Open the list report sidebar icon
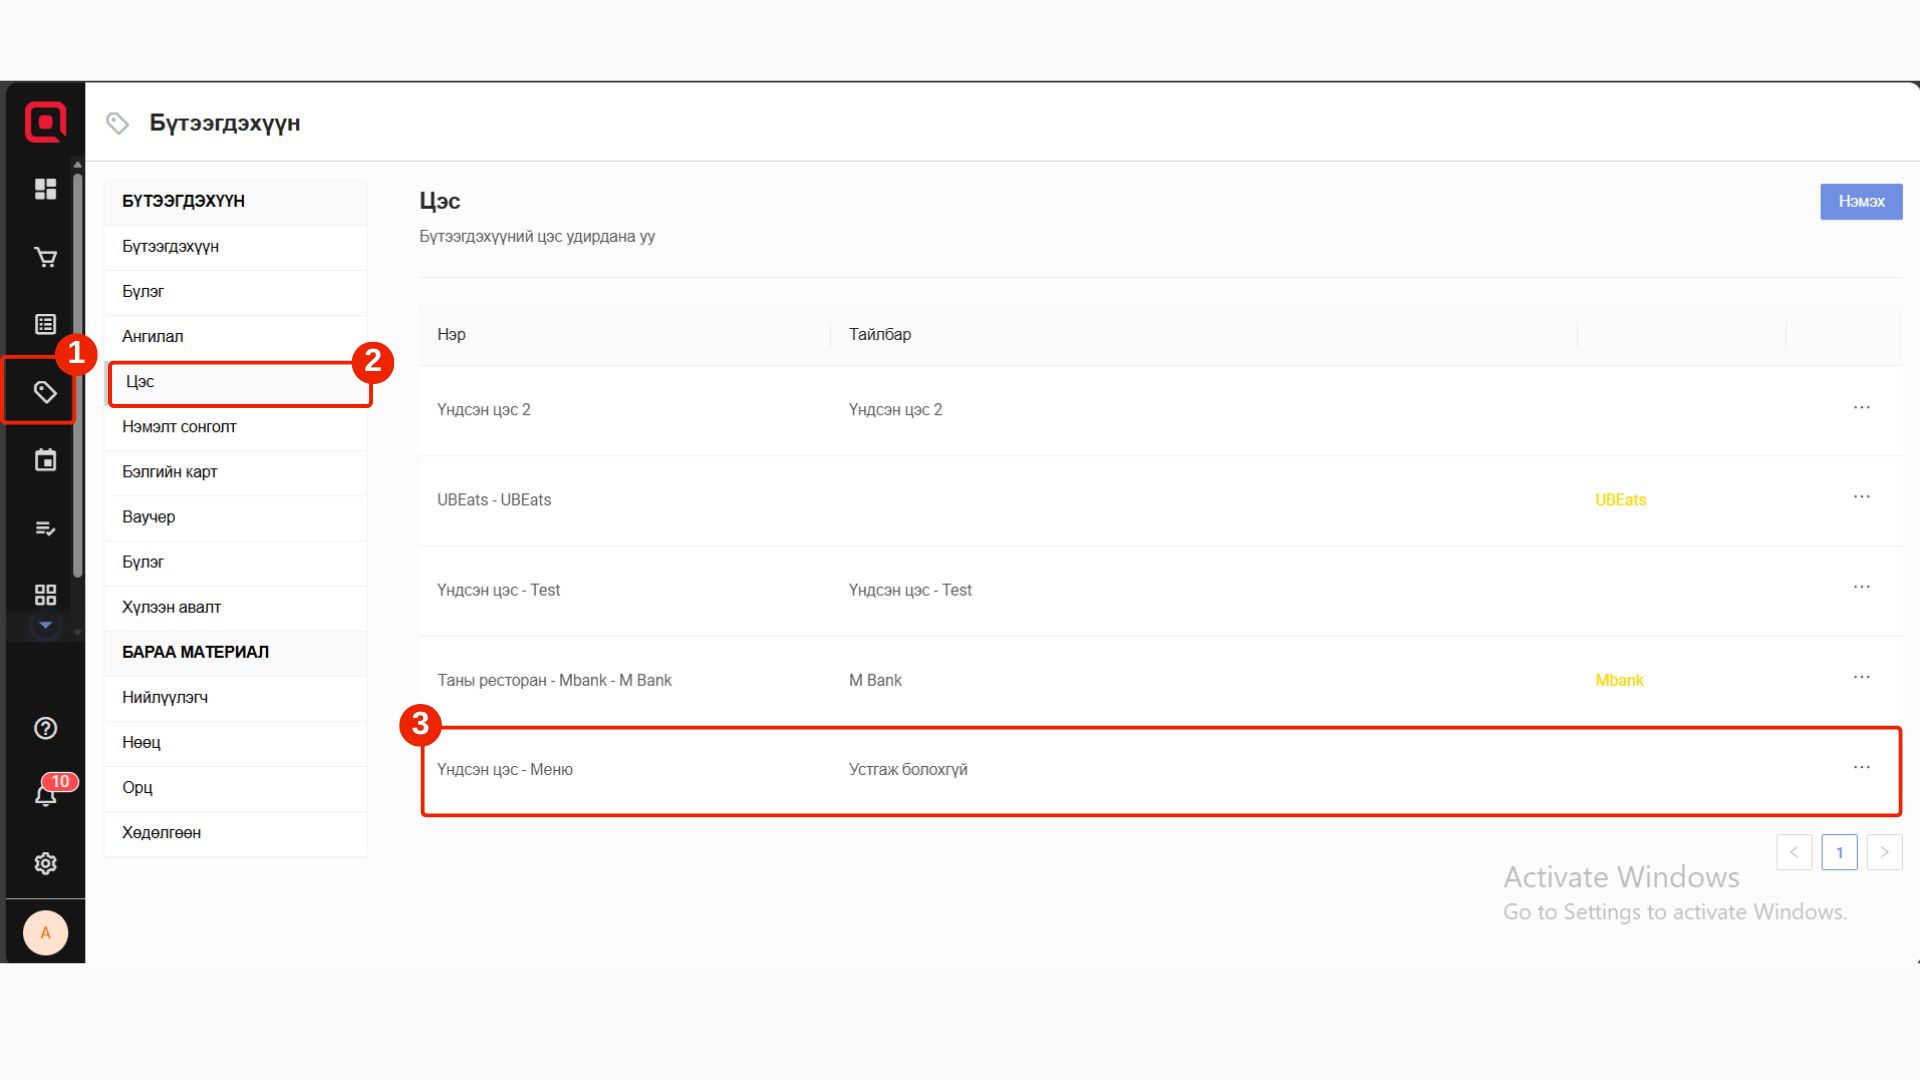 tap(45, 324)
